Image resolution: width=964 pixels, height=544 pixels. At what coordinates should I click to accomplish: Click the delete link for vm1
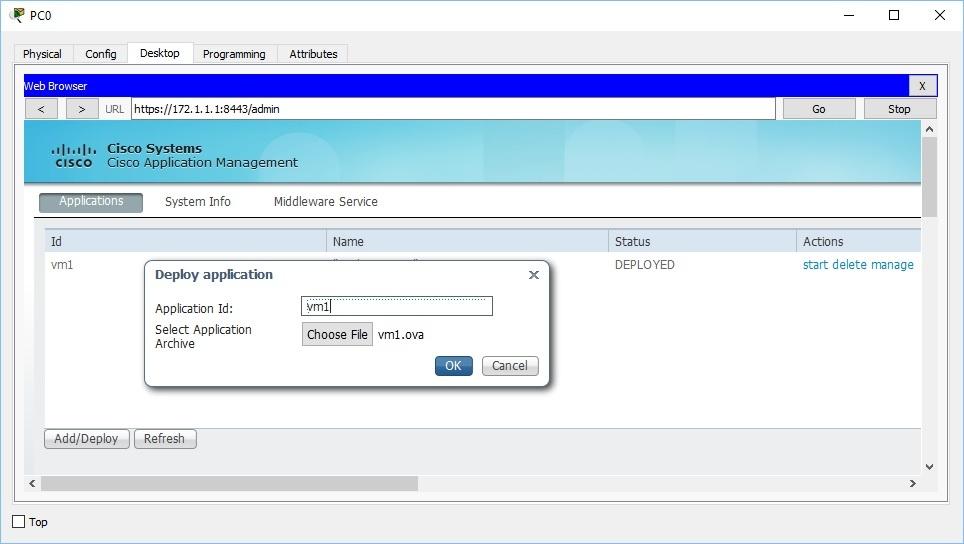click(x=849, y=265)
